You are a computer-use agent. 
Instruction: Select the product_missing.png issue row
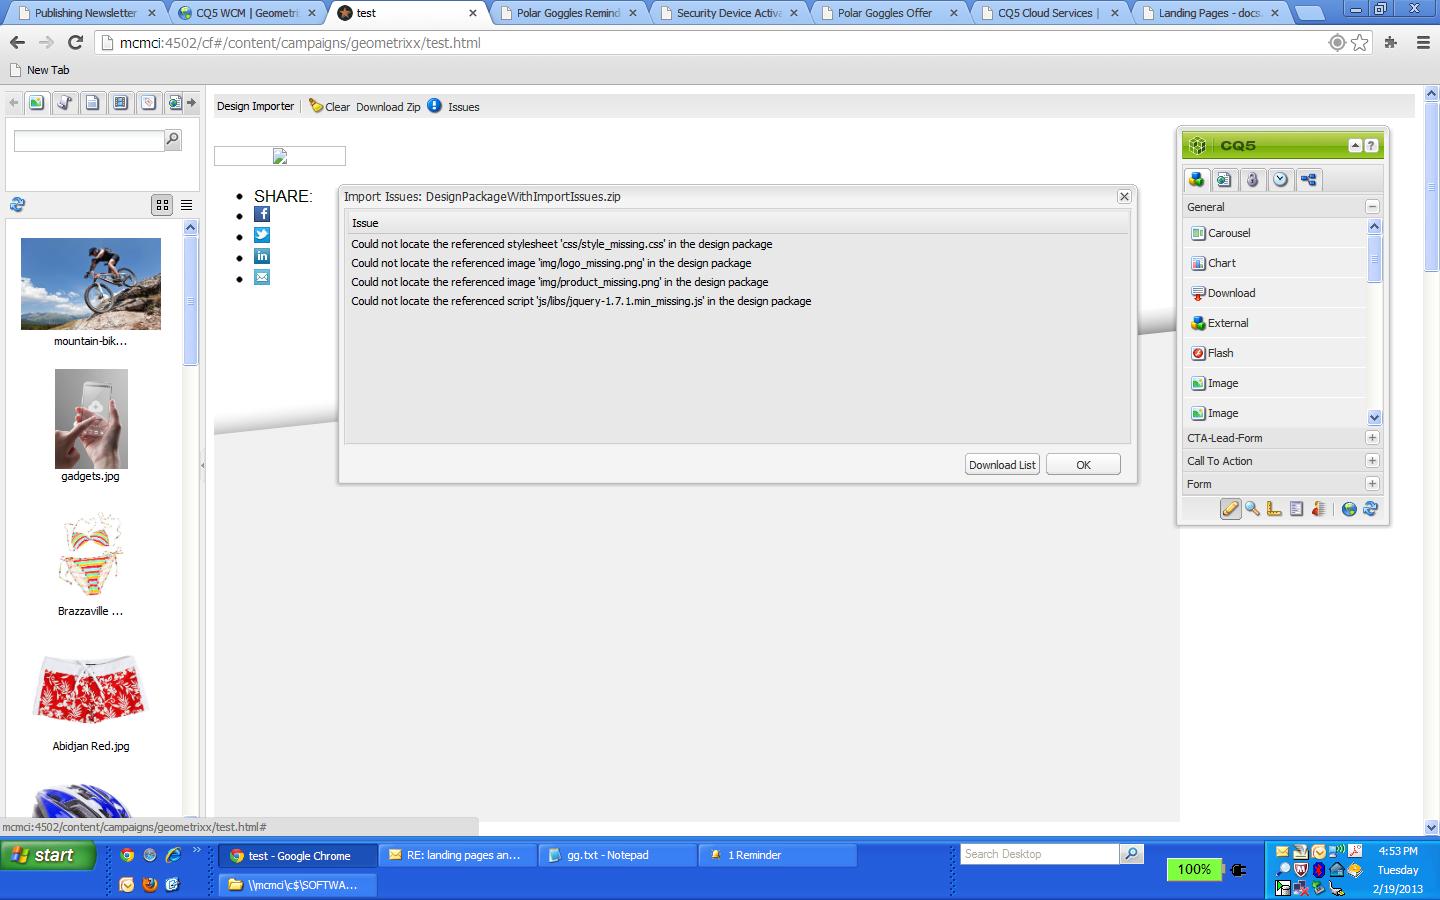(x=737, y=282)
